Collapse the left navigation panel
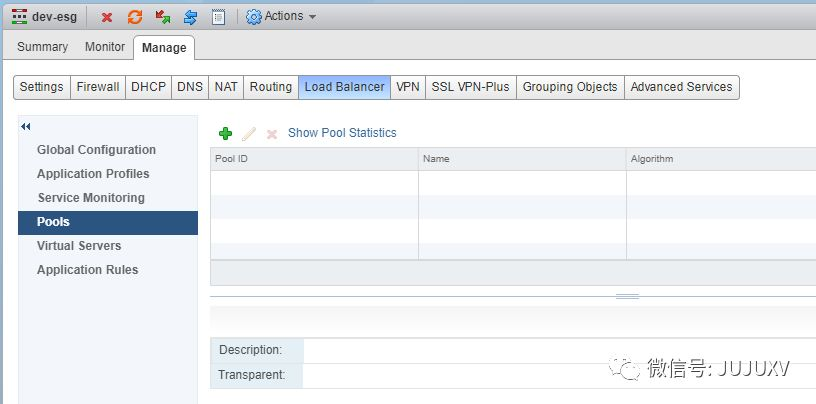The width and height of the screenshot is (816, 404). pyautogui.click(x=26, y=127)
